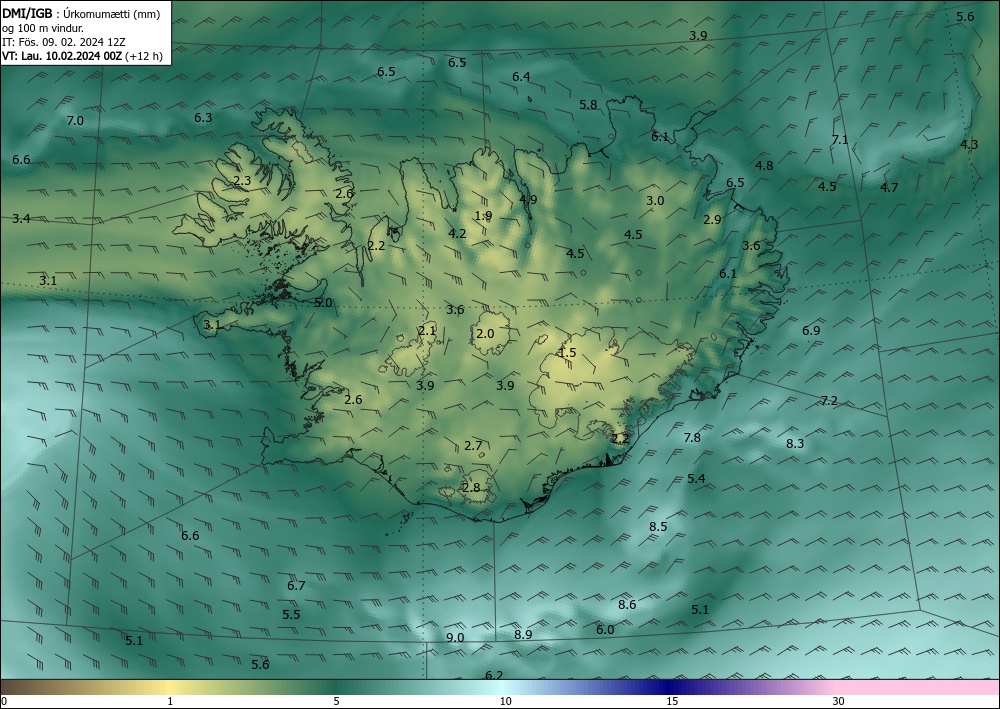Screen dimensions: 1000x709
Task: Click the map value 7.0
Action: (x=75, y=121)
